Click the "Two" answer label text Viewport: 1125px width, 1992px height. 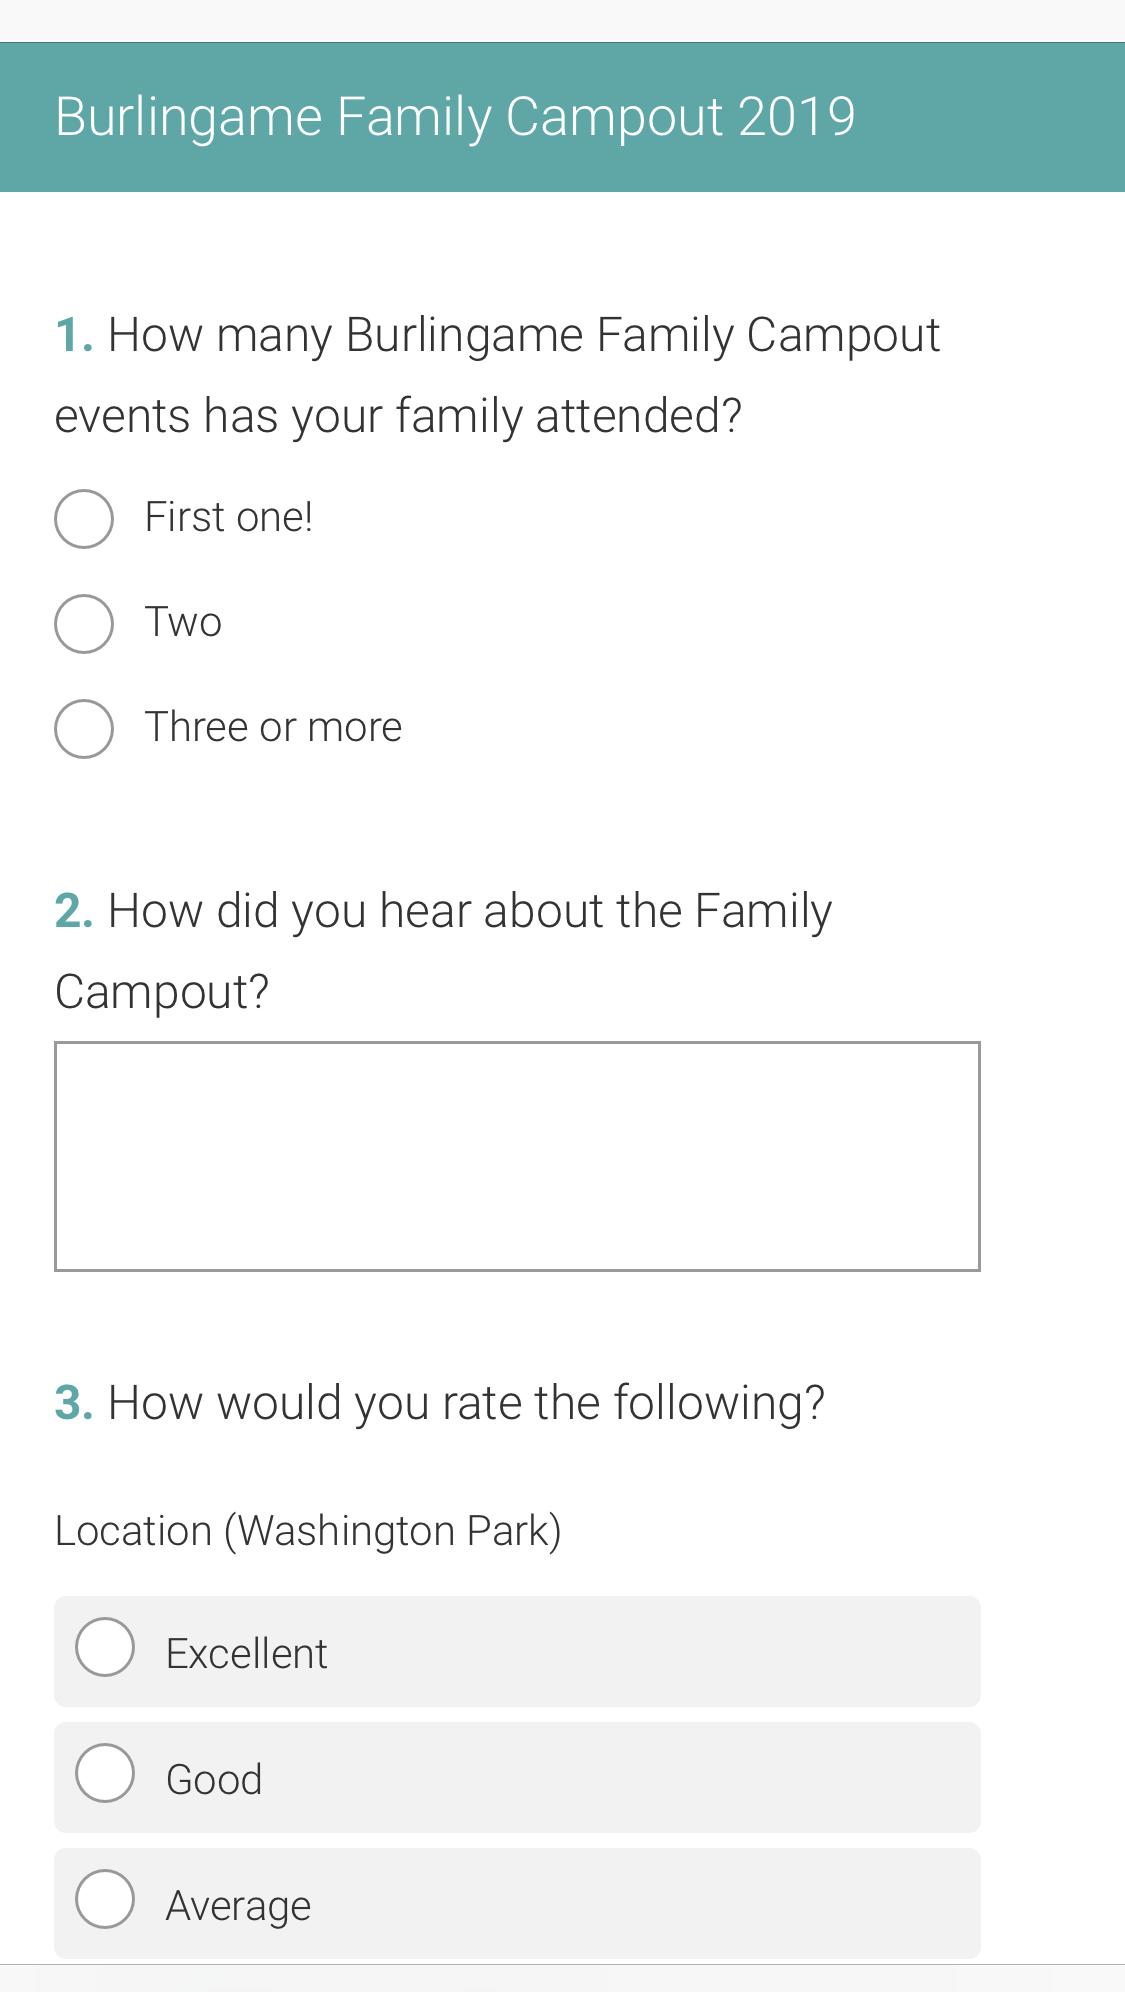click(x=183, y=623)
